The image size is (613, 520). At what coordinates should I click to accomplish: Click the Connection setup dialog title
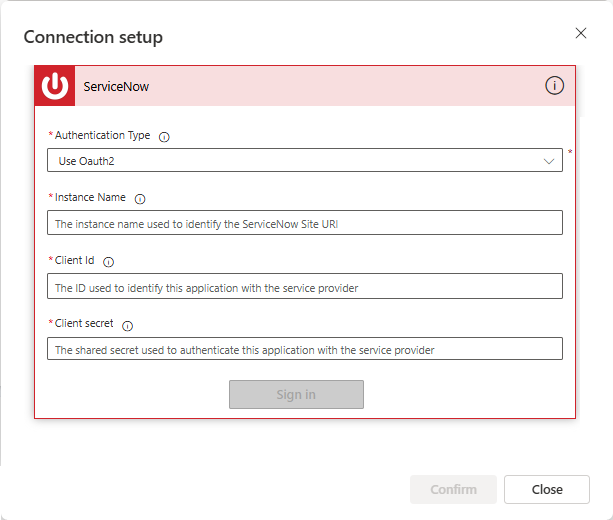click(x=93, y=37)
